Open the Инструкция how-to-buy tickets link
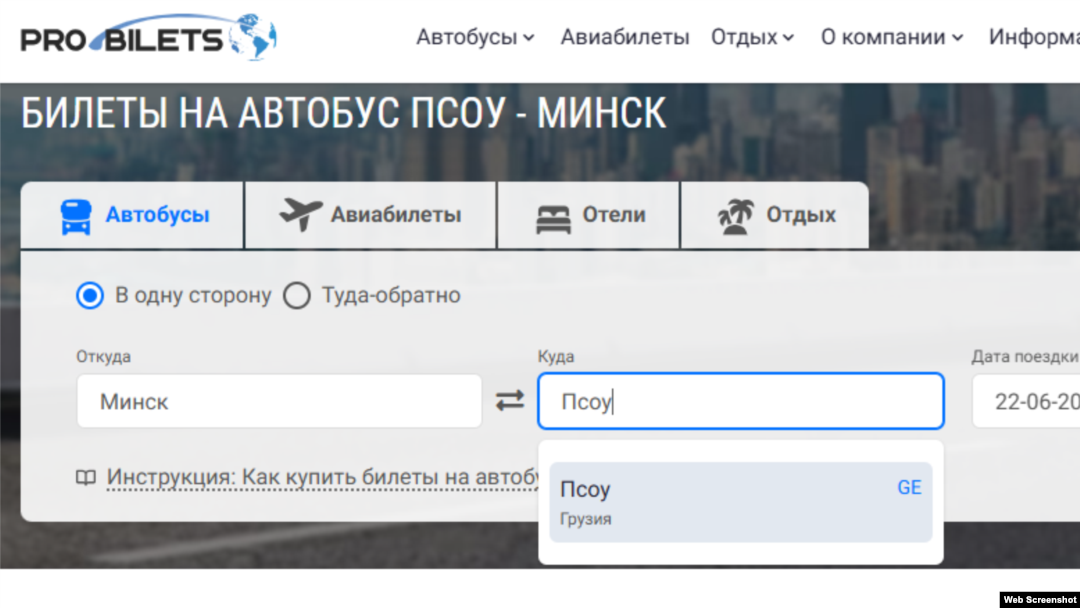 (323, 477)
